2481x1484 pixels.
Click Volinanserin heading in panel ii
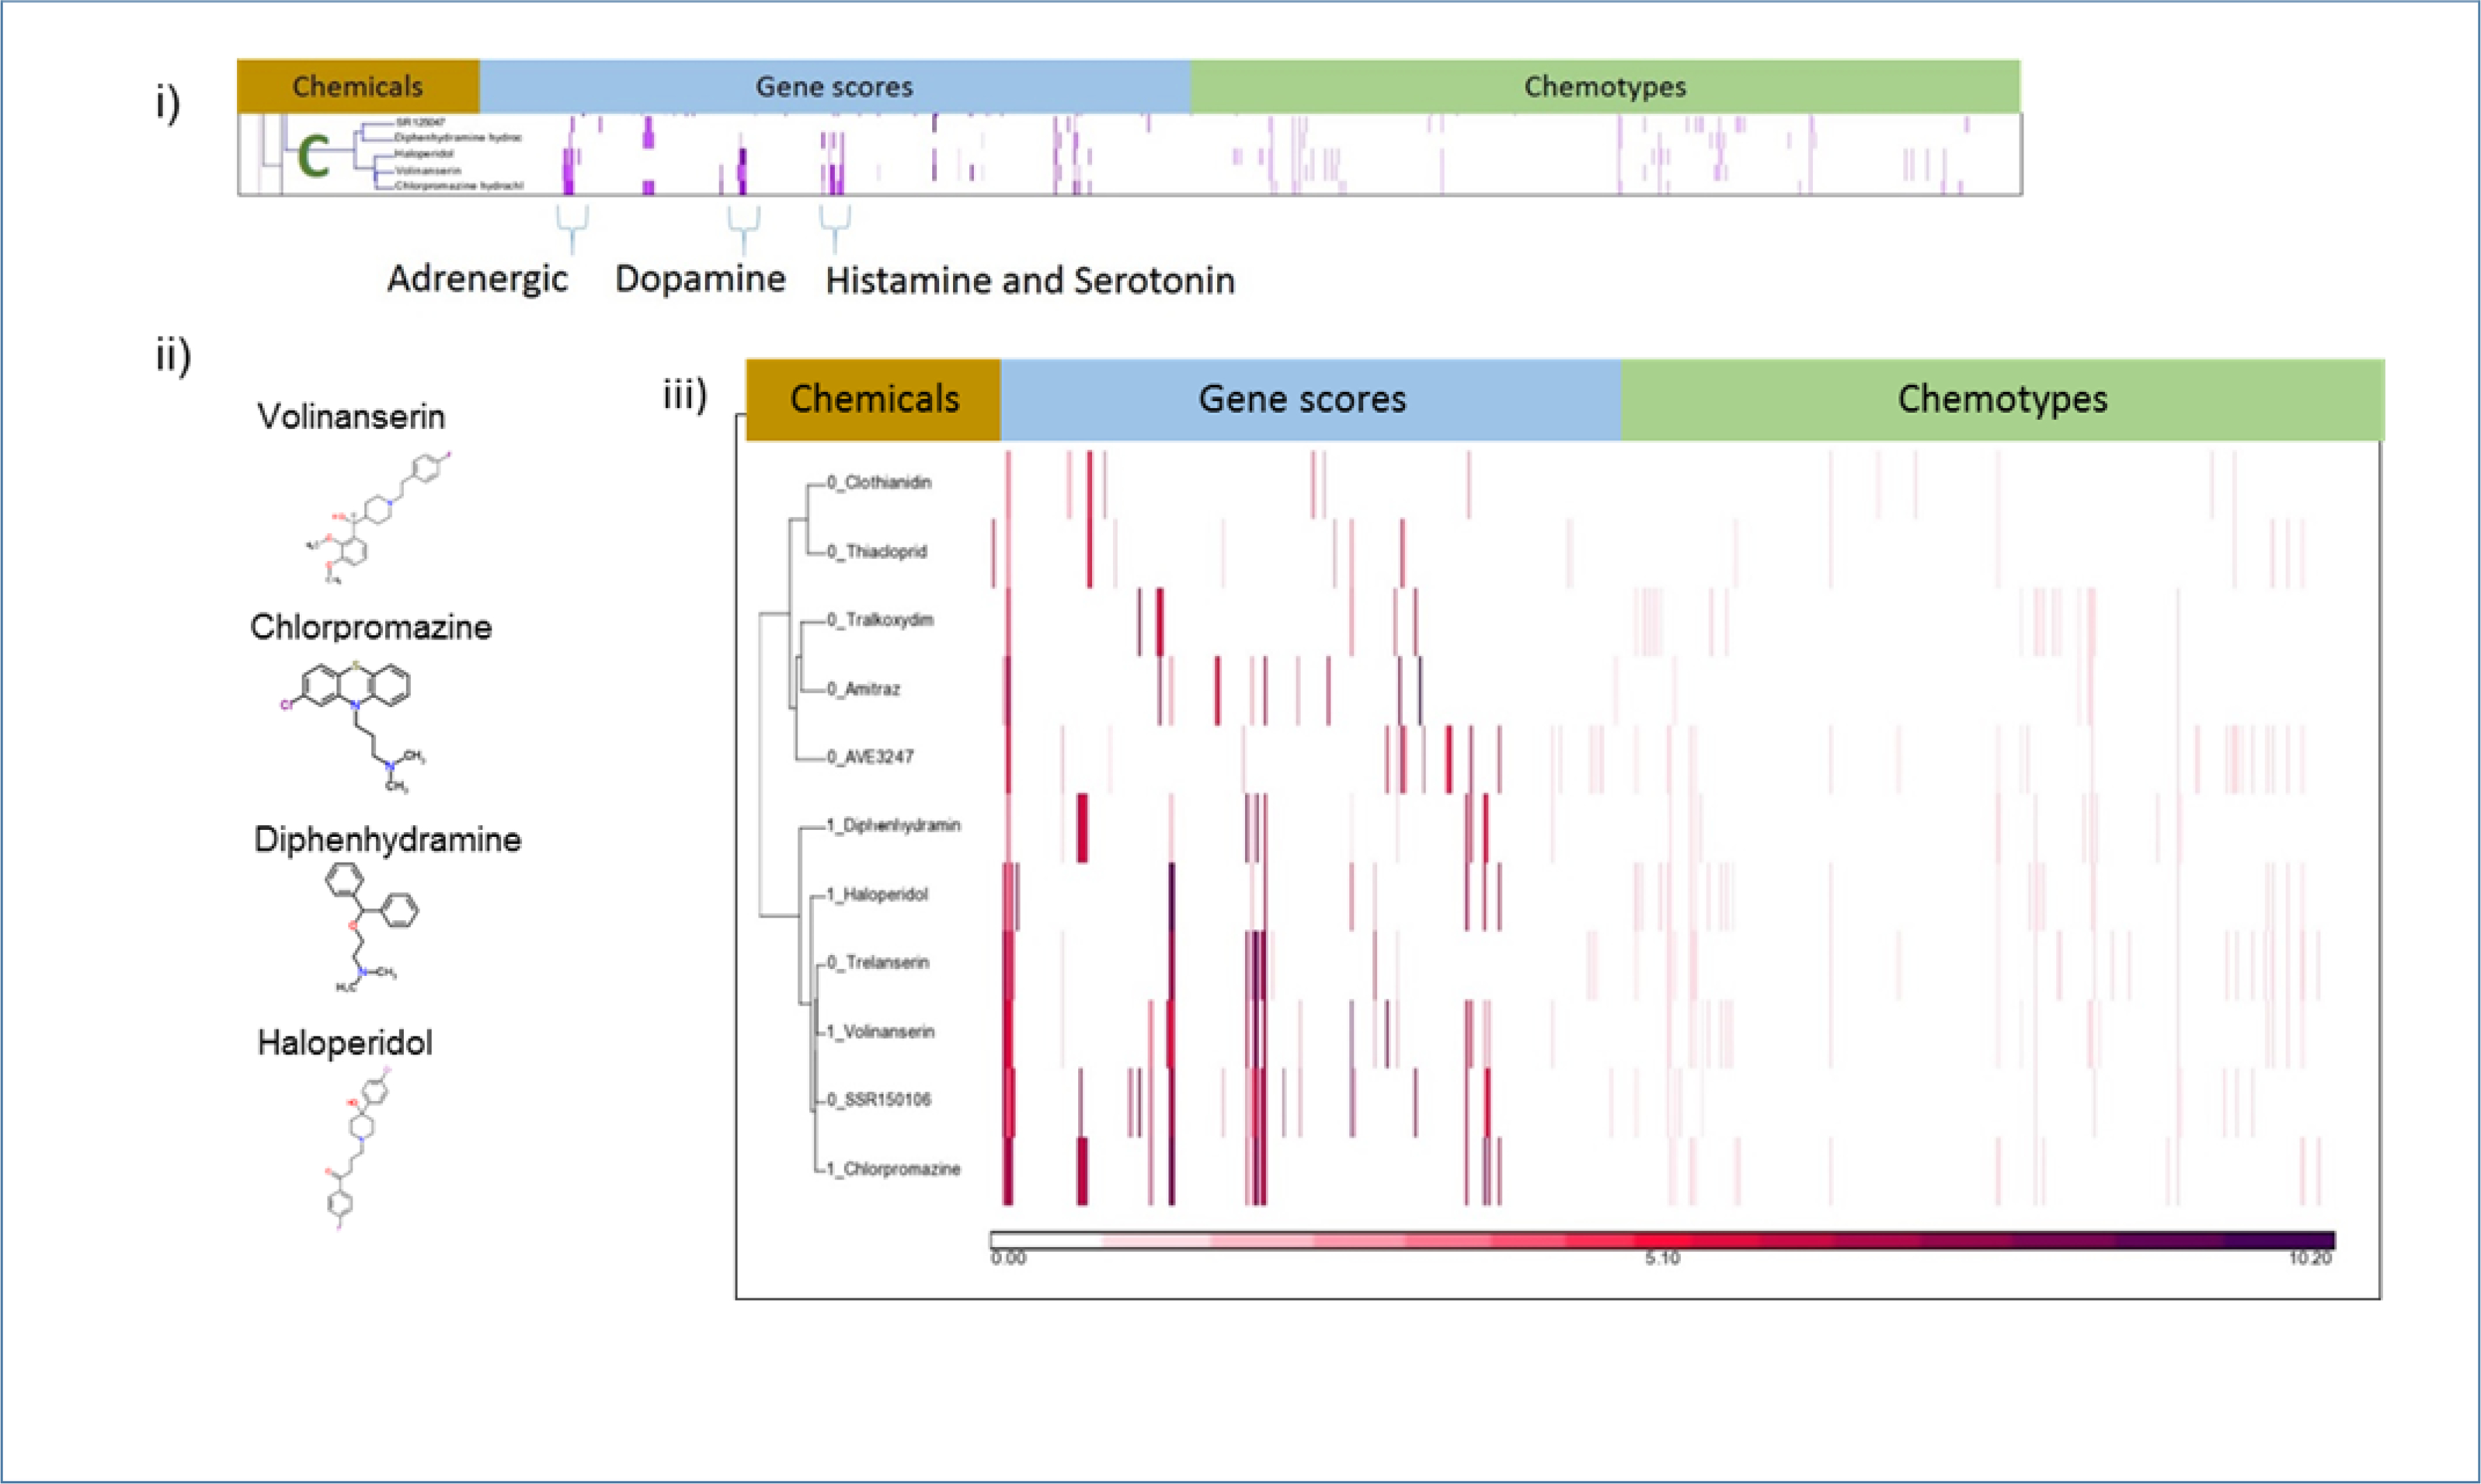(351, 416)
